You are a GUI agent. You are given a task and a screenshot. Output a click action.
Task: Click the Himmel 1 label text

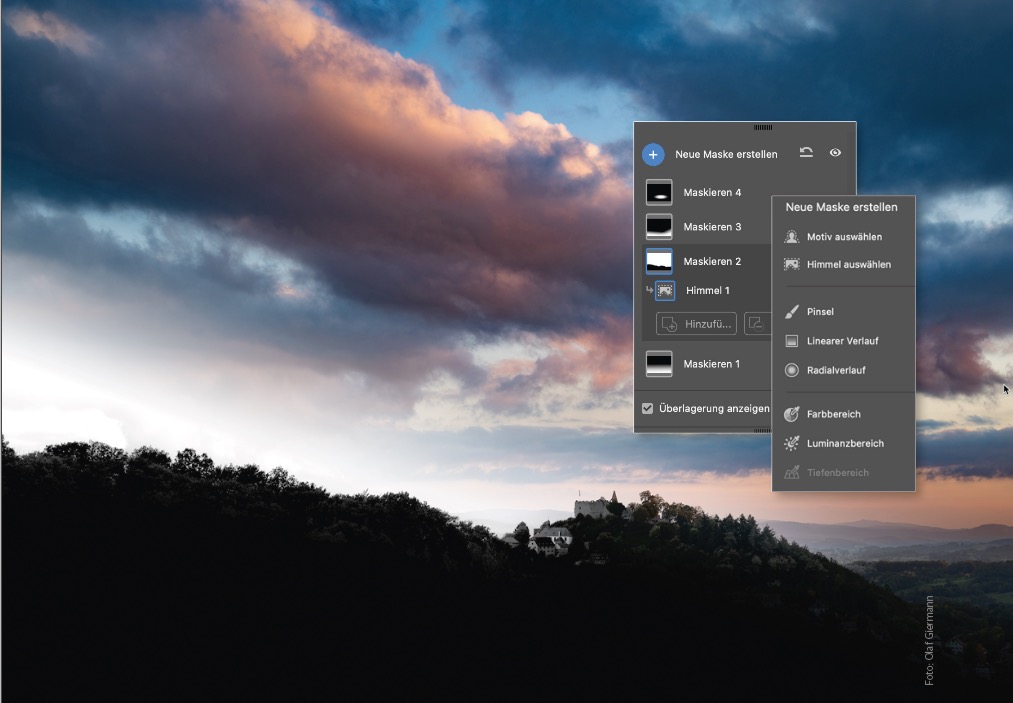(x=707, y=291)
